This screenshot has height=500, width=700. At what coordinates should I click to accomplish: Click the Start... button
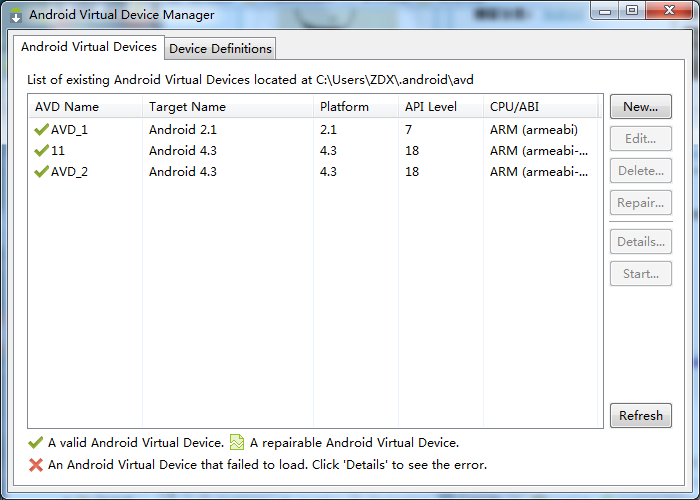point(641,274)
